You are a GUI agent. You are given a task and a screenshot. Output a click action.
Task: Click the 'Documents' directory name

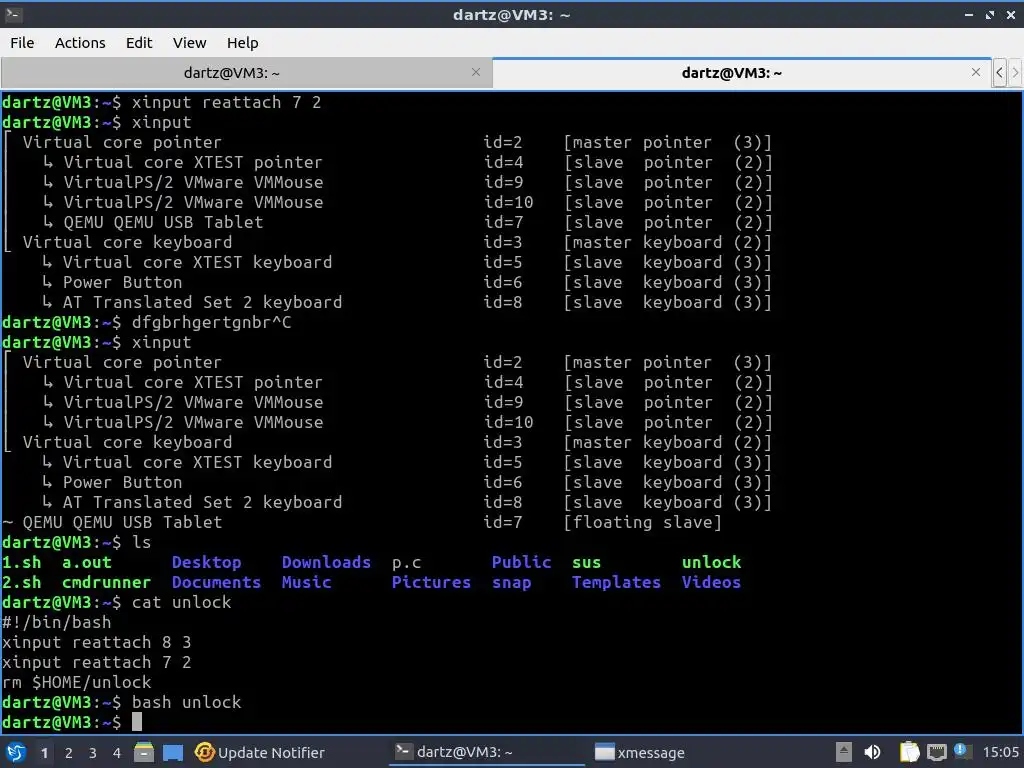pos(216,582)
